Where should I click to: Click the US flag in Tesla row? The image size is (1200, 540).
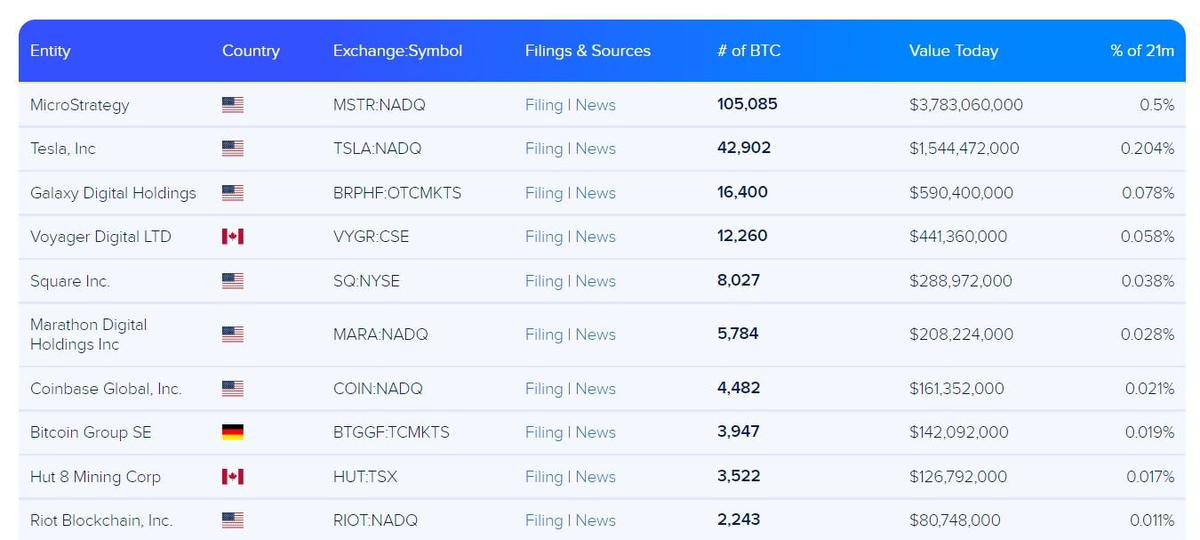[x=233, y=149]
